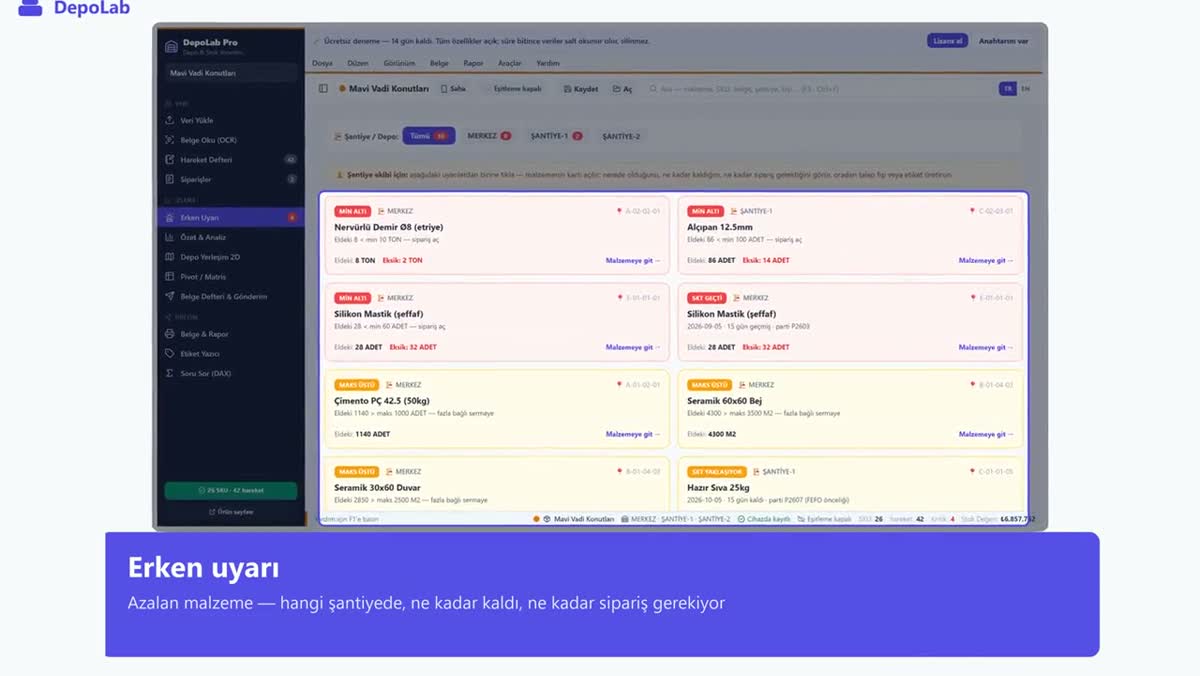
Task: Click the DepoLab brand logo at top left
Action: [75, 8]
